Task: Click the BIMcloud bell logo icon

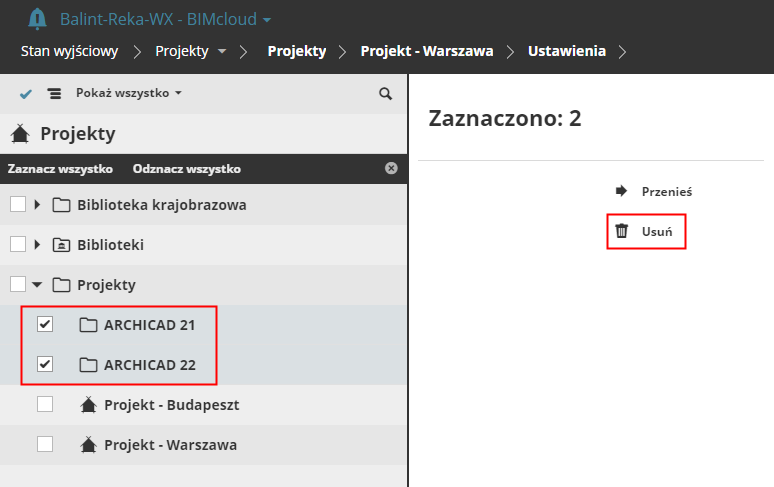Action: 37,19
